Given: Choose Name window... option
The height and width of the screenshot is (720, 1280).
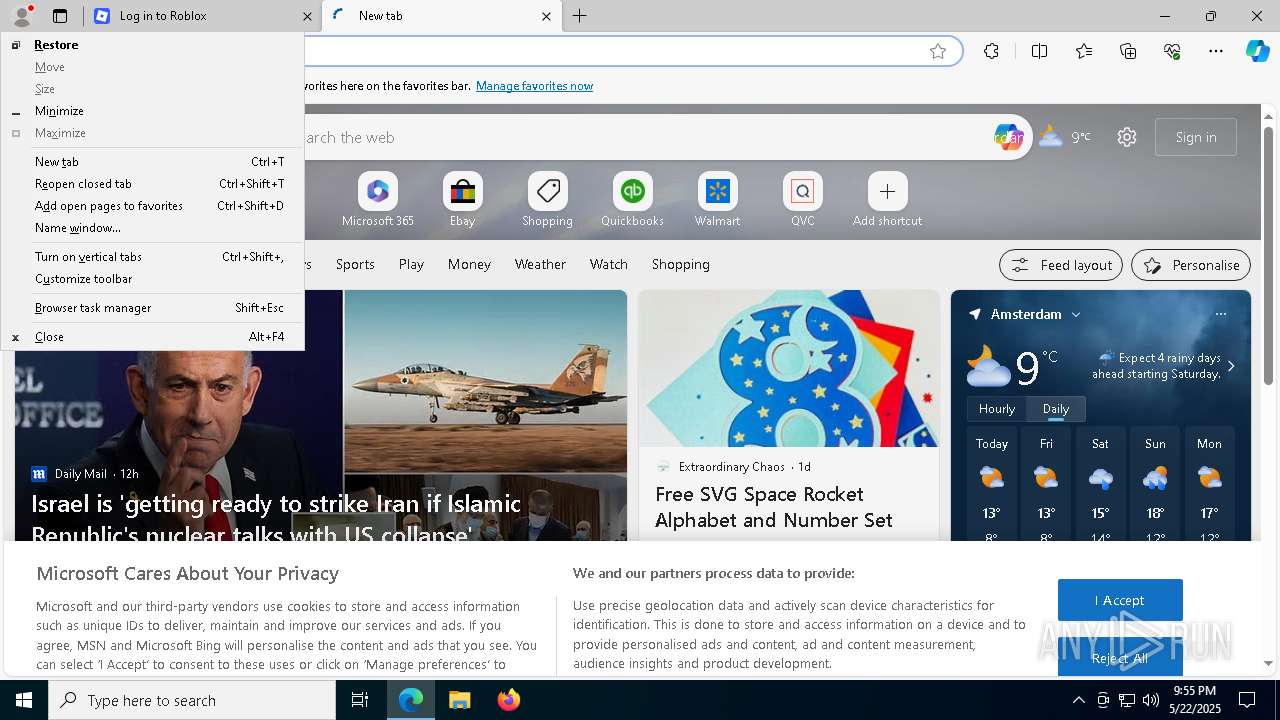Looking at the screenshot, I should pos(153,228).
